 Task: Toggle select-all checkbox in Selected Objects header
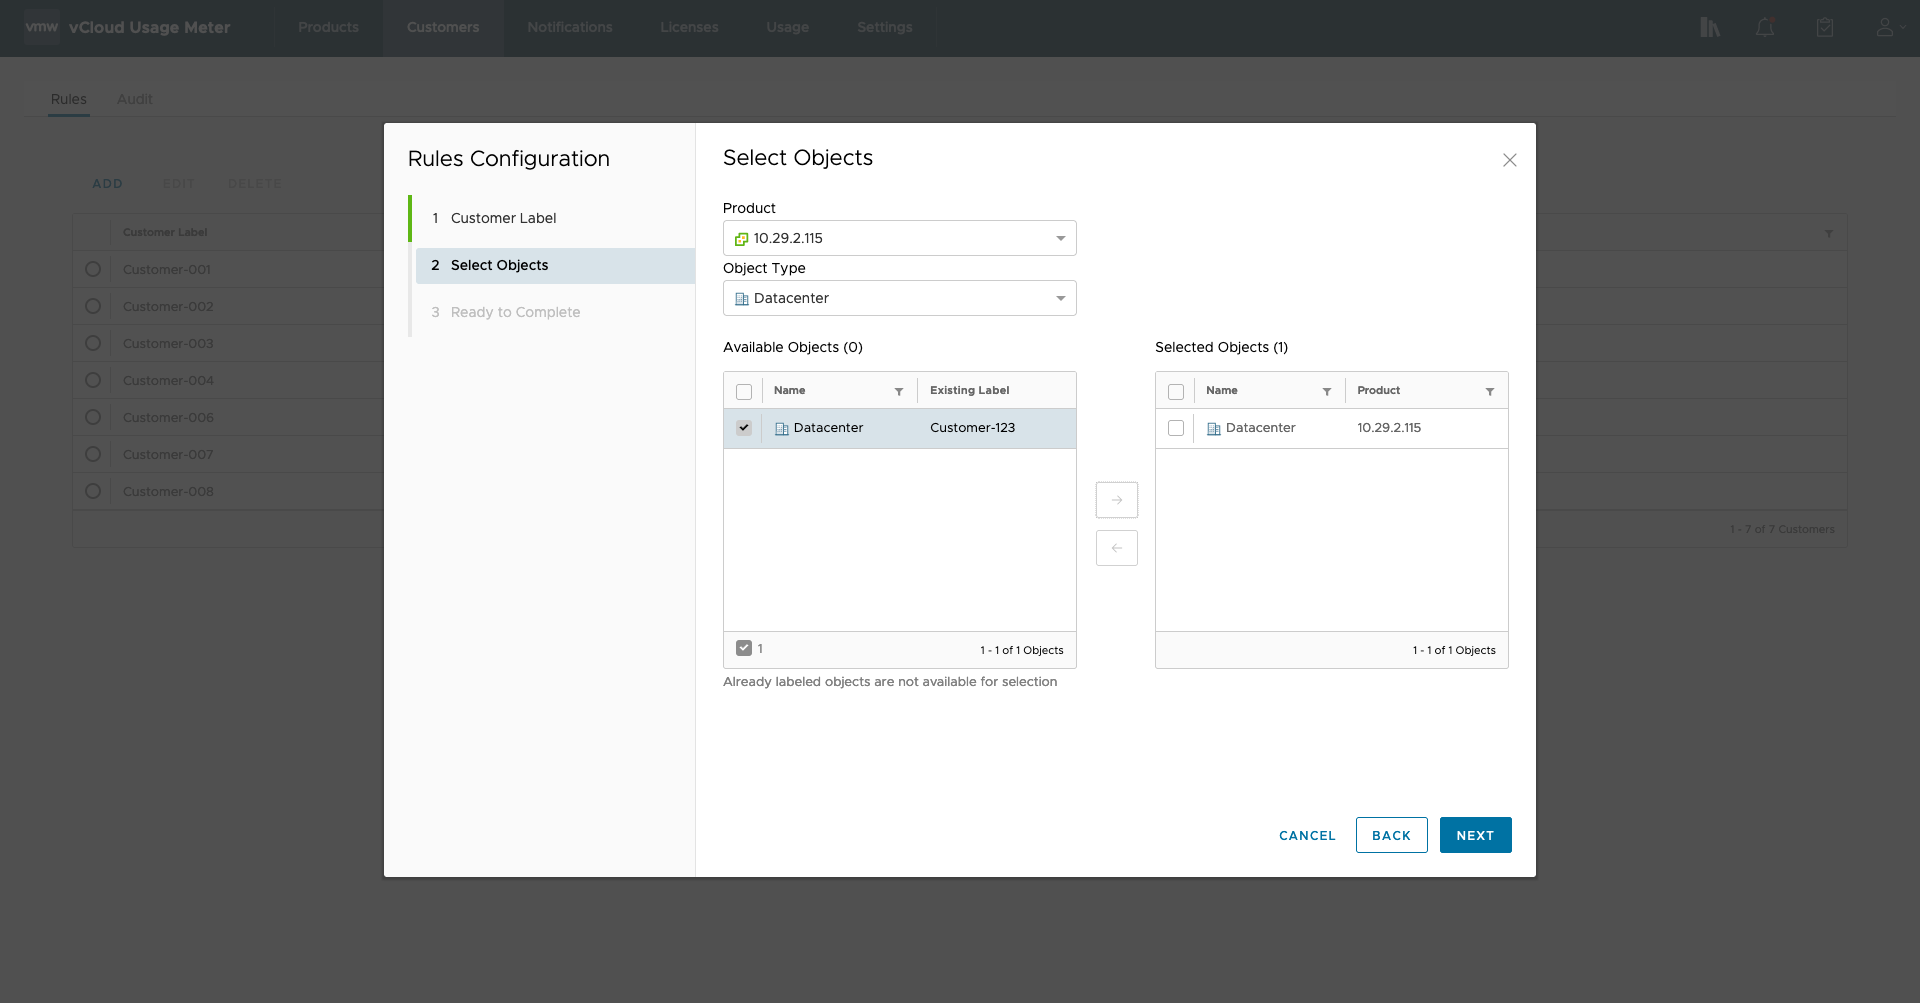pos(1176,391)
